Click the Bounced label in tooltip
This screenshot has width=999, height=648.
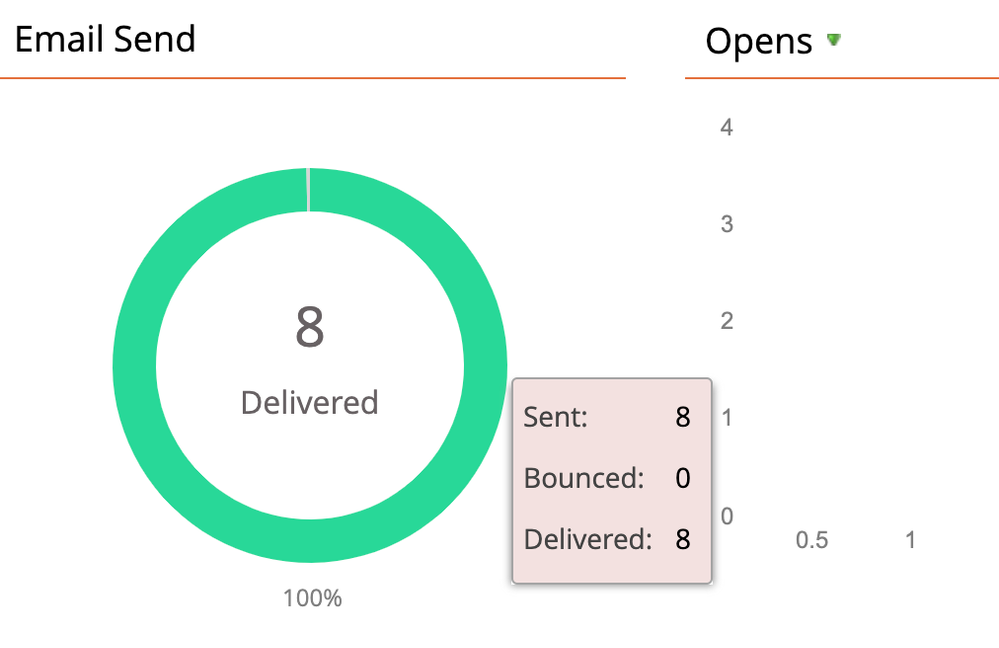click(x=584, y=478)
